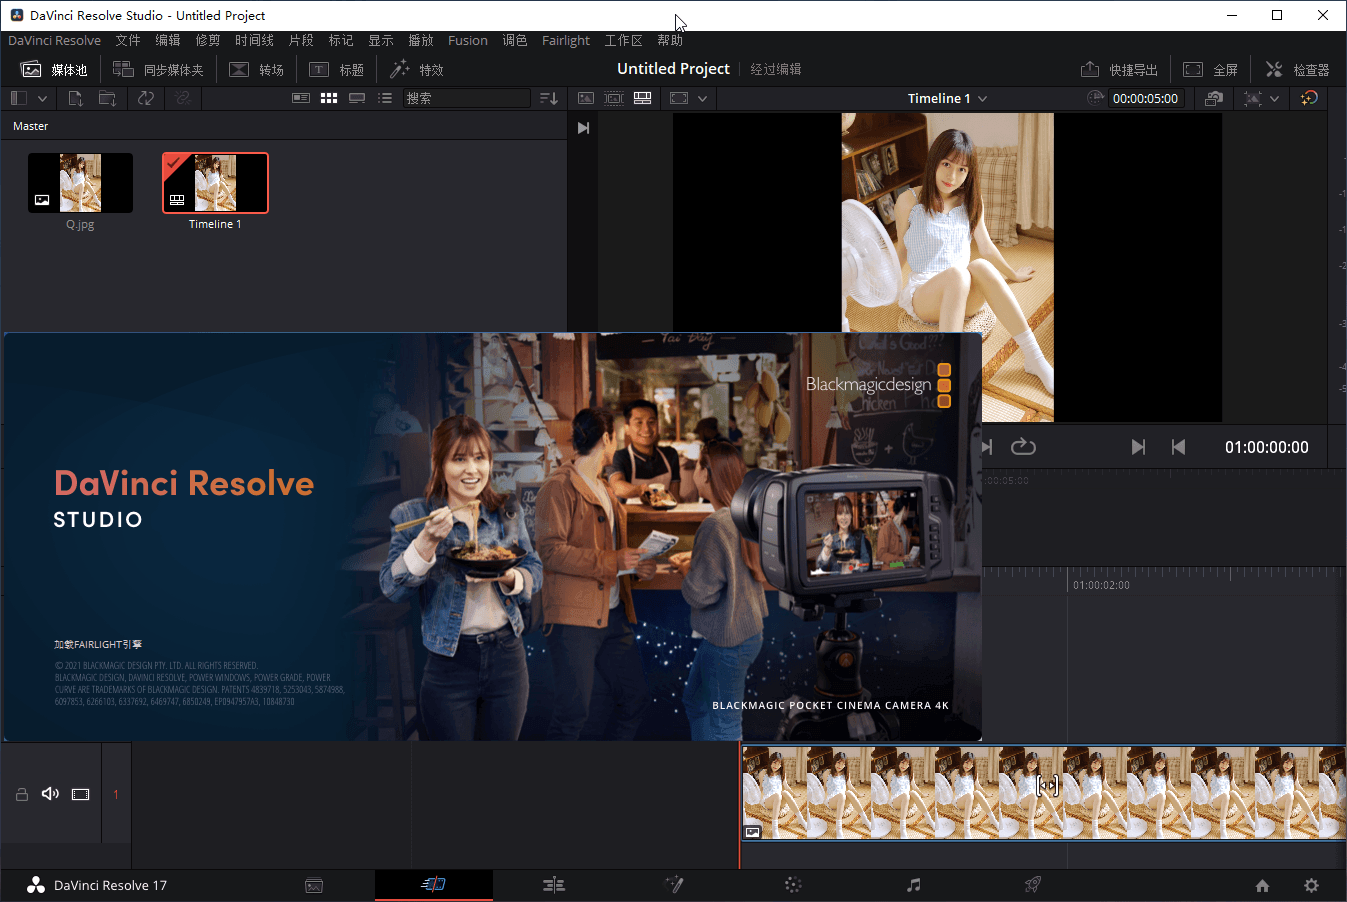Switch media pool to strip view

pyautogui.click(x=357, y=98)
